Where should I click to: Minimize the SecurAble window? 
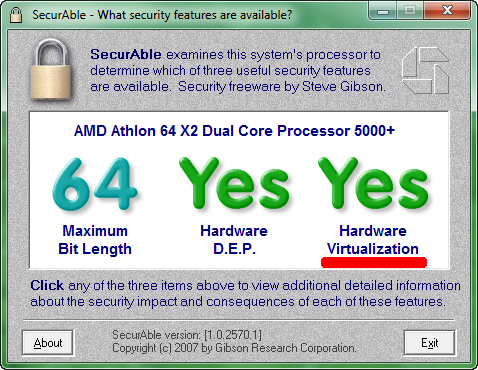coord(383,11)
